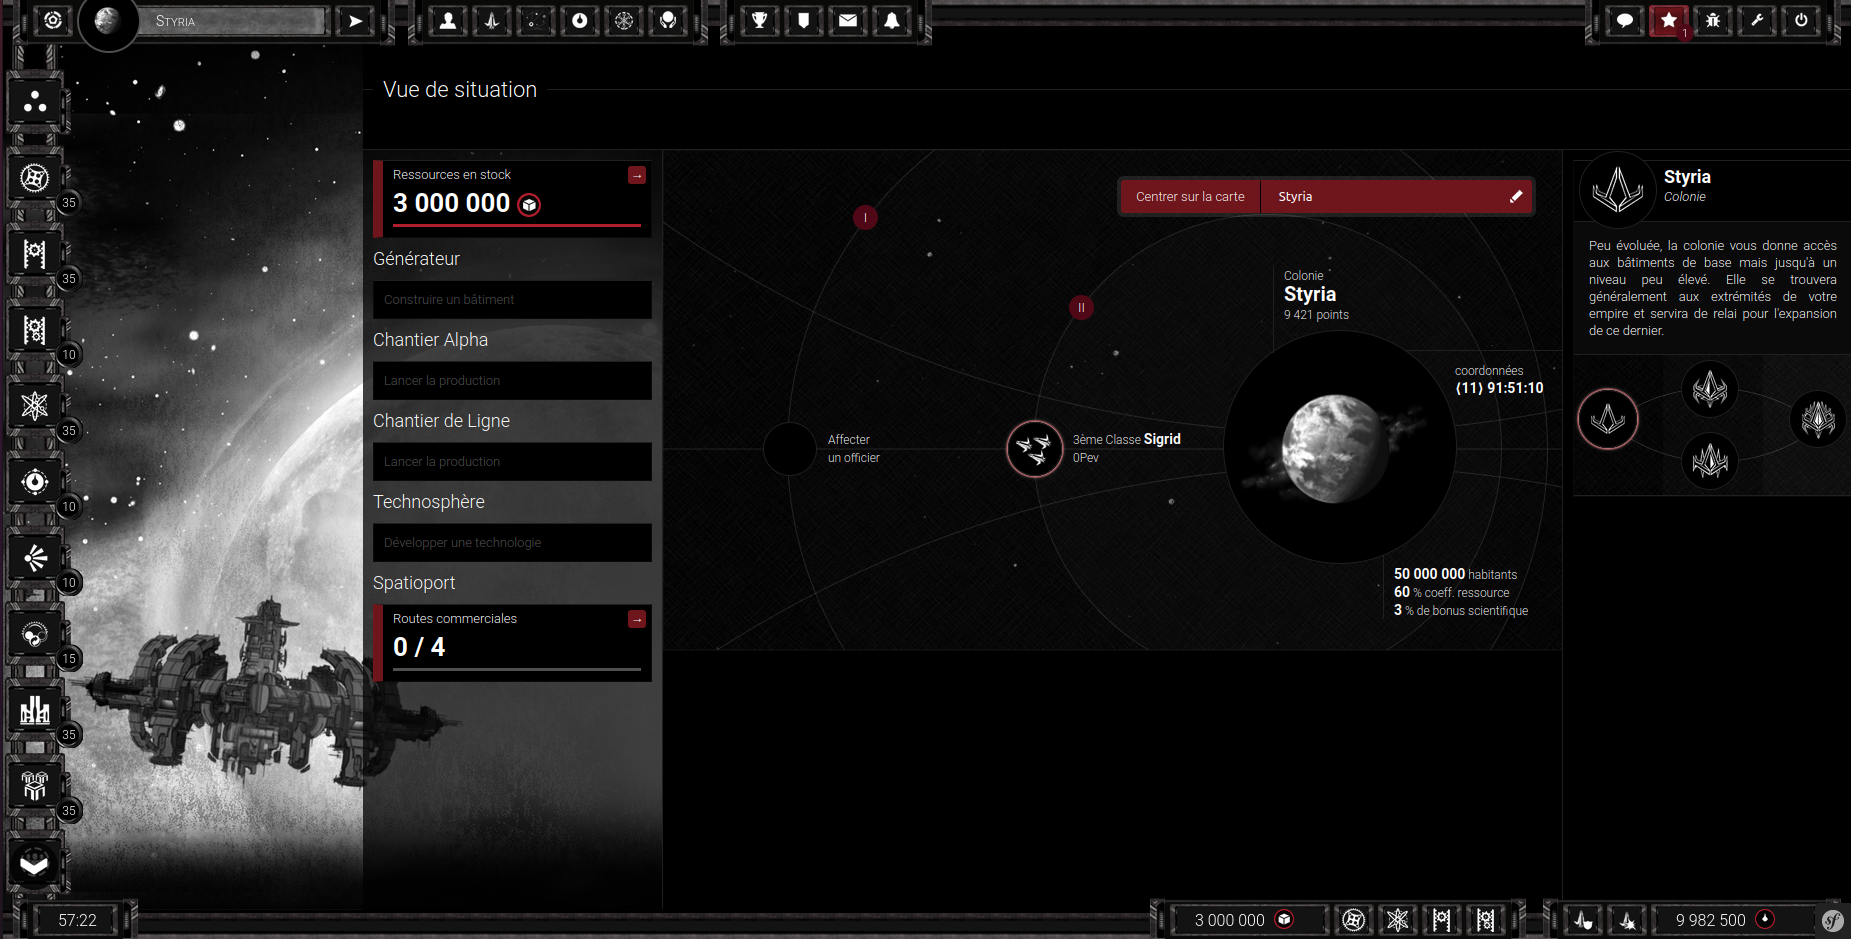Click the pencil edit icon next to Styria
The width and height of the screenshot is (1851, 939).
[1516, 196]
